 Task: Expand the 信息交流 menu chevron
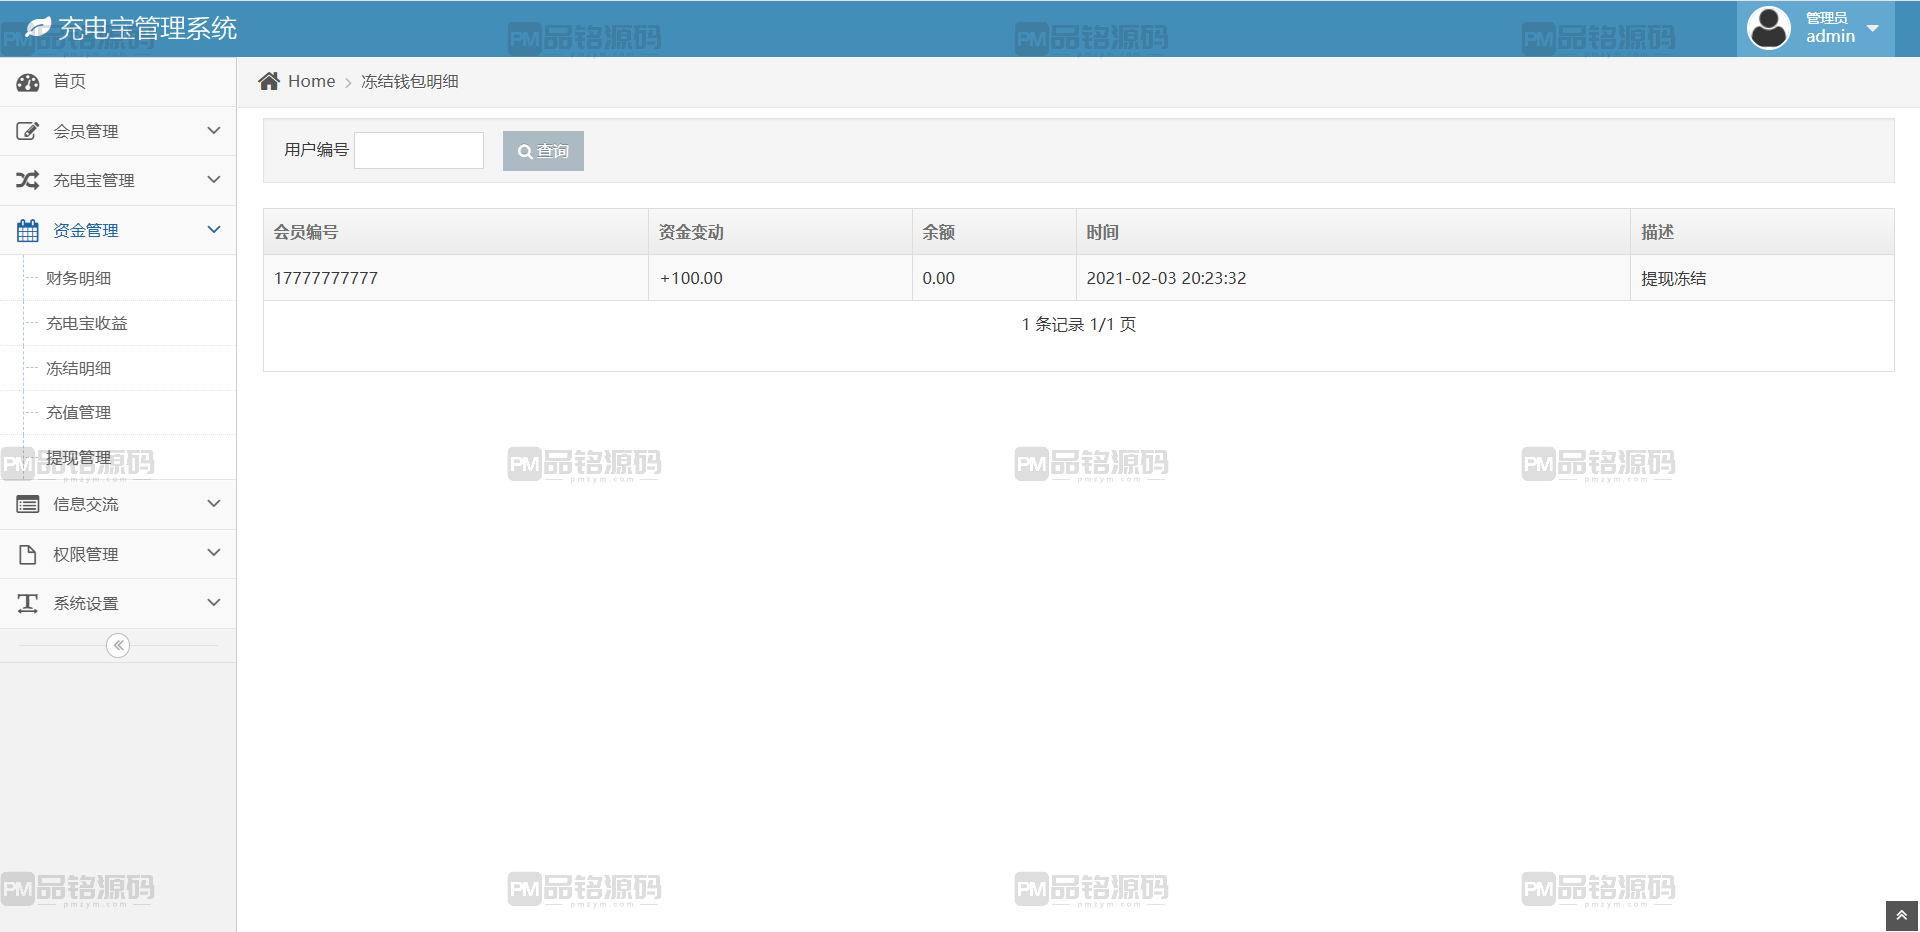coord(213,503)
